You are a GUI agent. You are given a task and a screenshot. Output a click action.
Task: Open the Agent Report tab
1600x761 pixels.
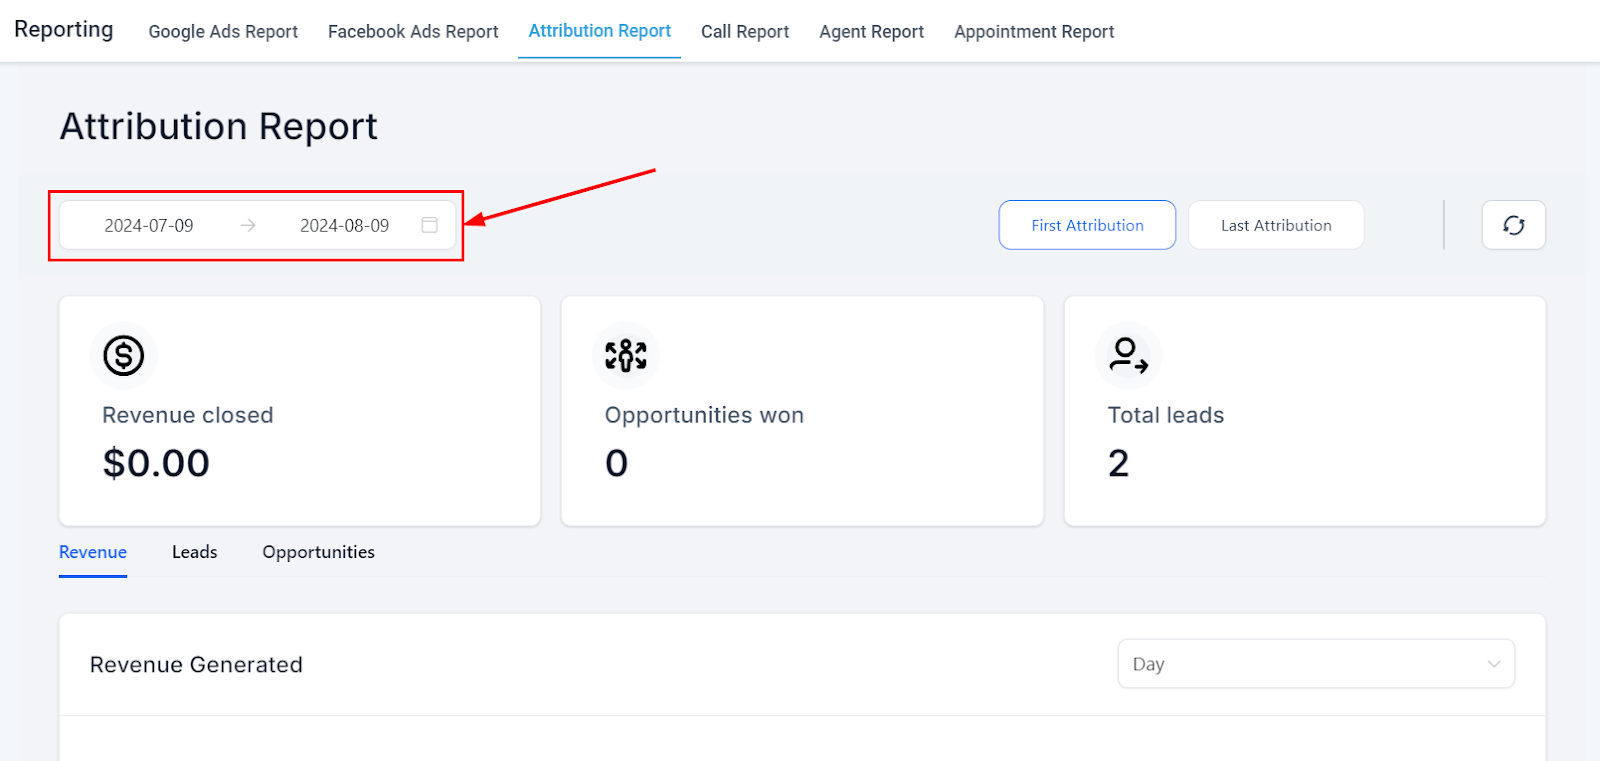click(x=871, y=31)
